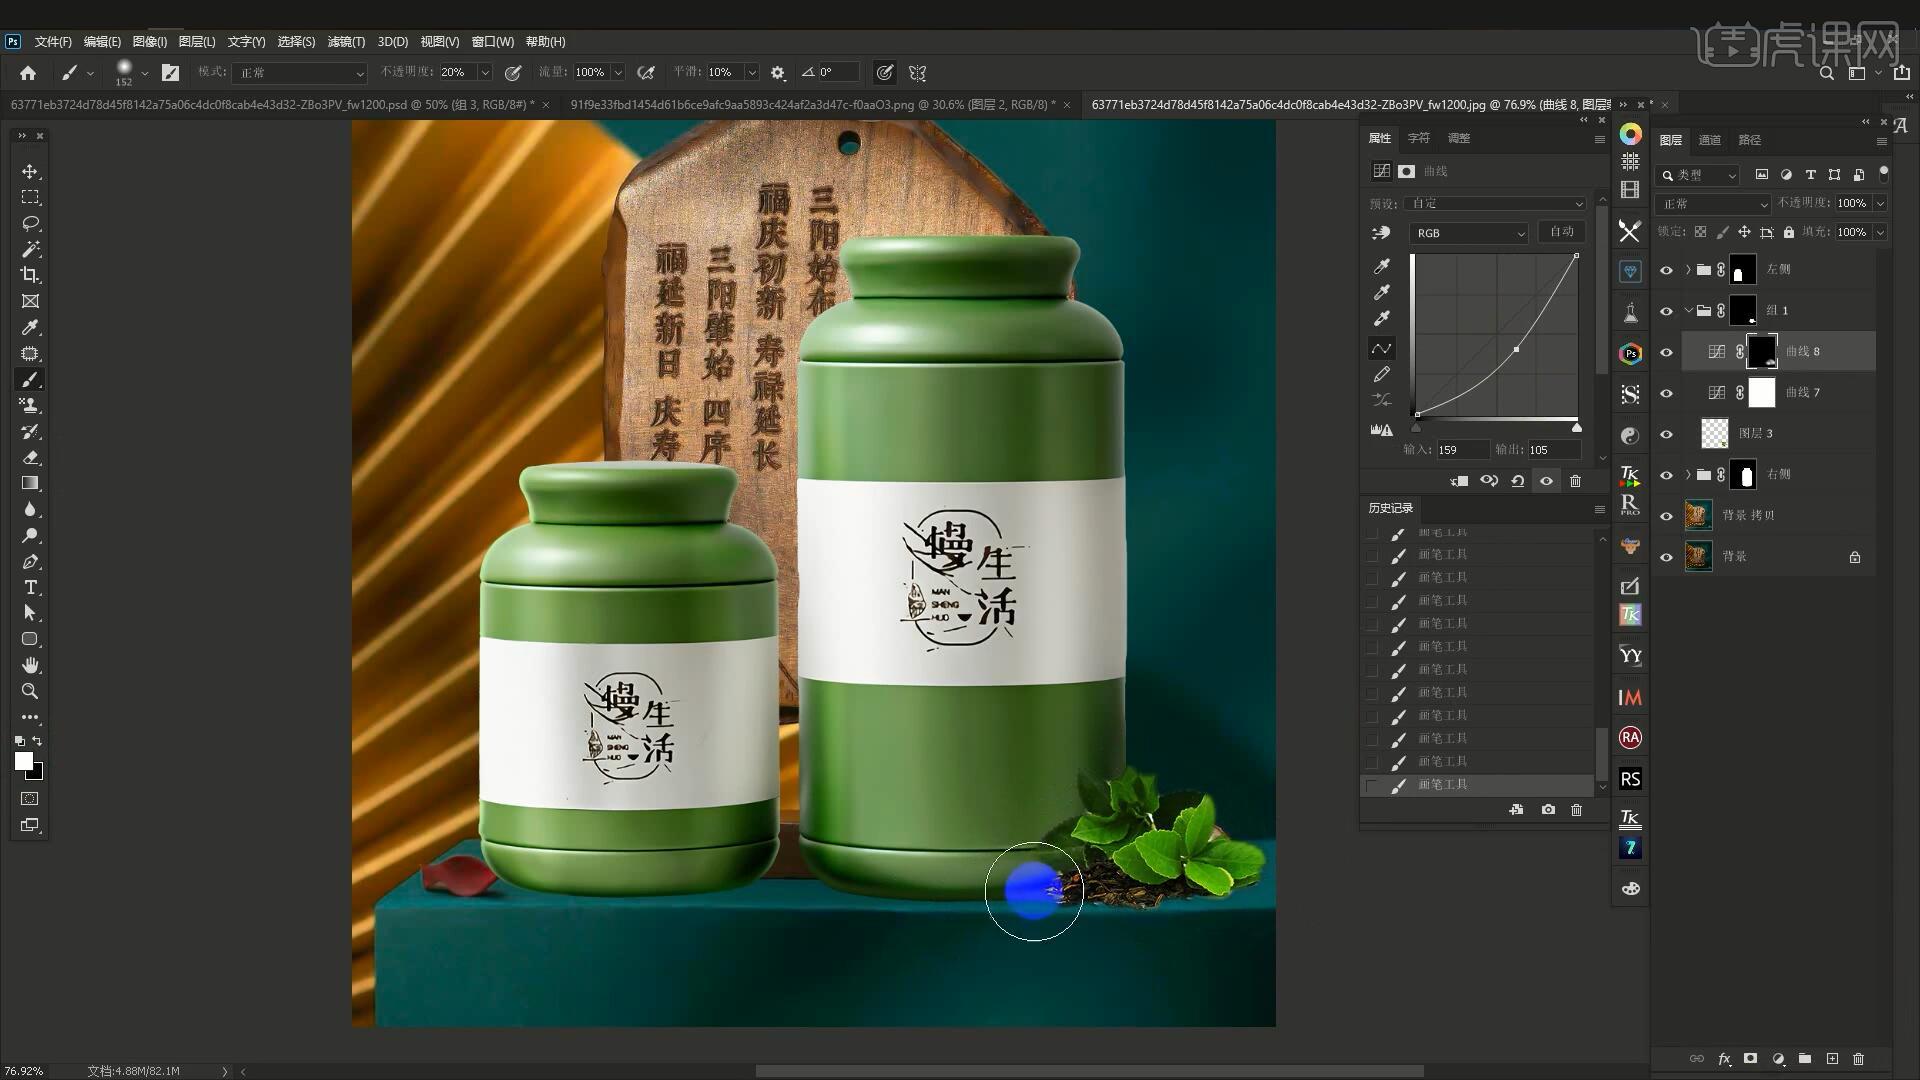Open the brush blending mode dropdown

(300, 73)
